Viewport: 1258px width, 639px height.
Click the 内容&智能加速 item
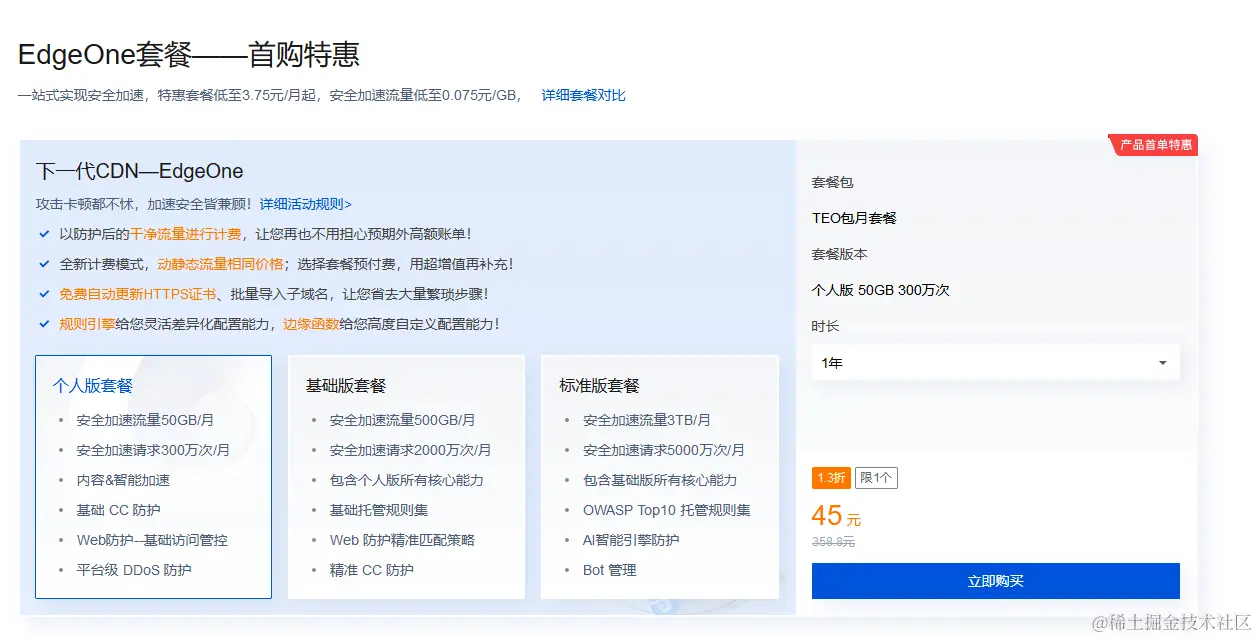pyautogui.click(x=123, y=480)
